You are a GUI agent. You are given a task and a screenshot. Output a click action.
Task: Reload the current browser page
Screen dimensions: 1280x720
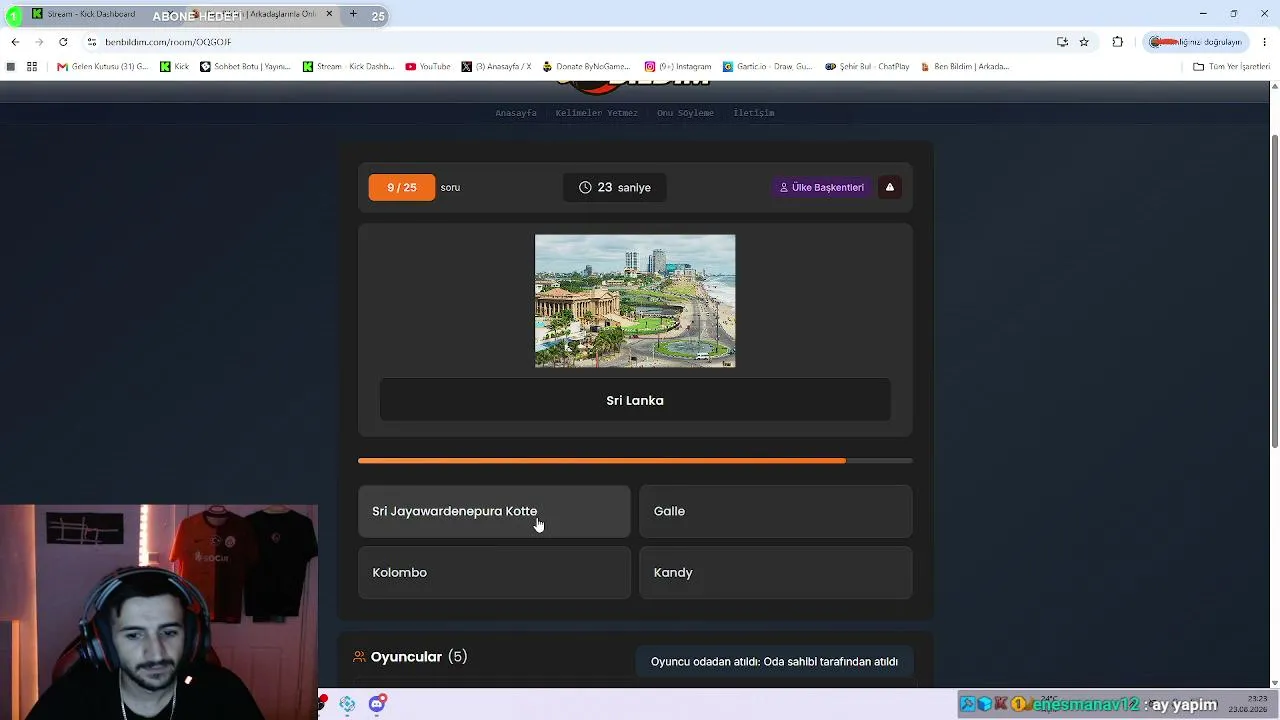63,42
